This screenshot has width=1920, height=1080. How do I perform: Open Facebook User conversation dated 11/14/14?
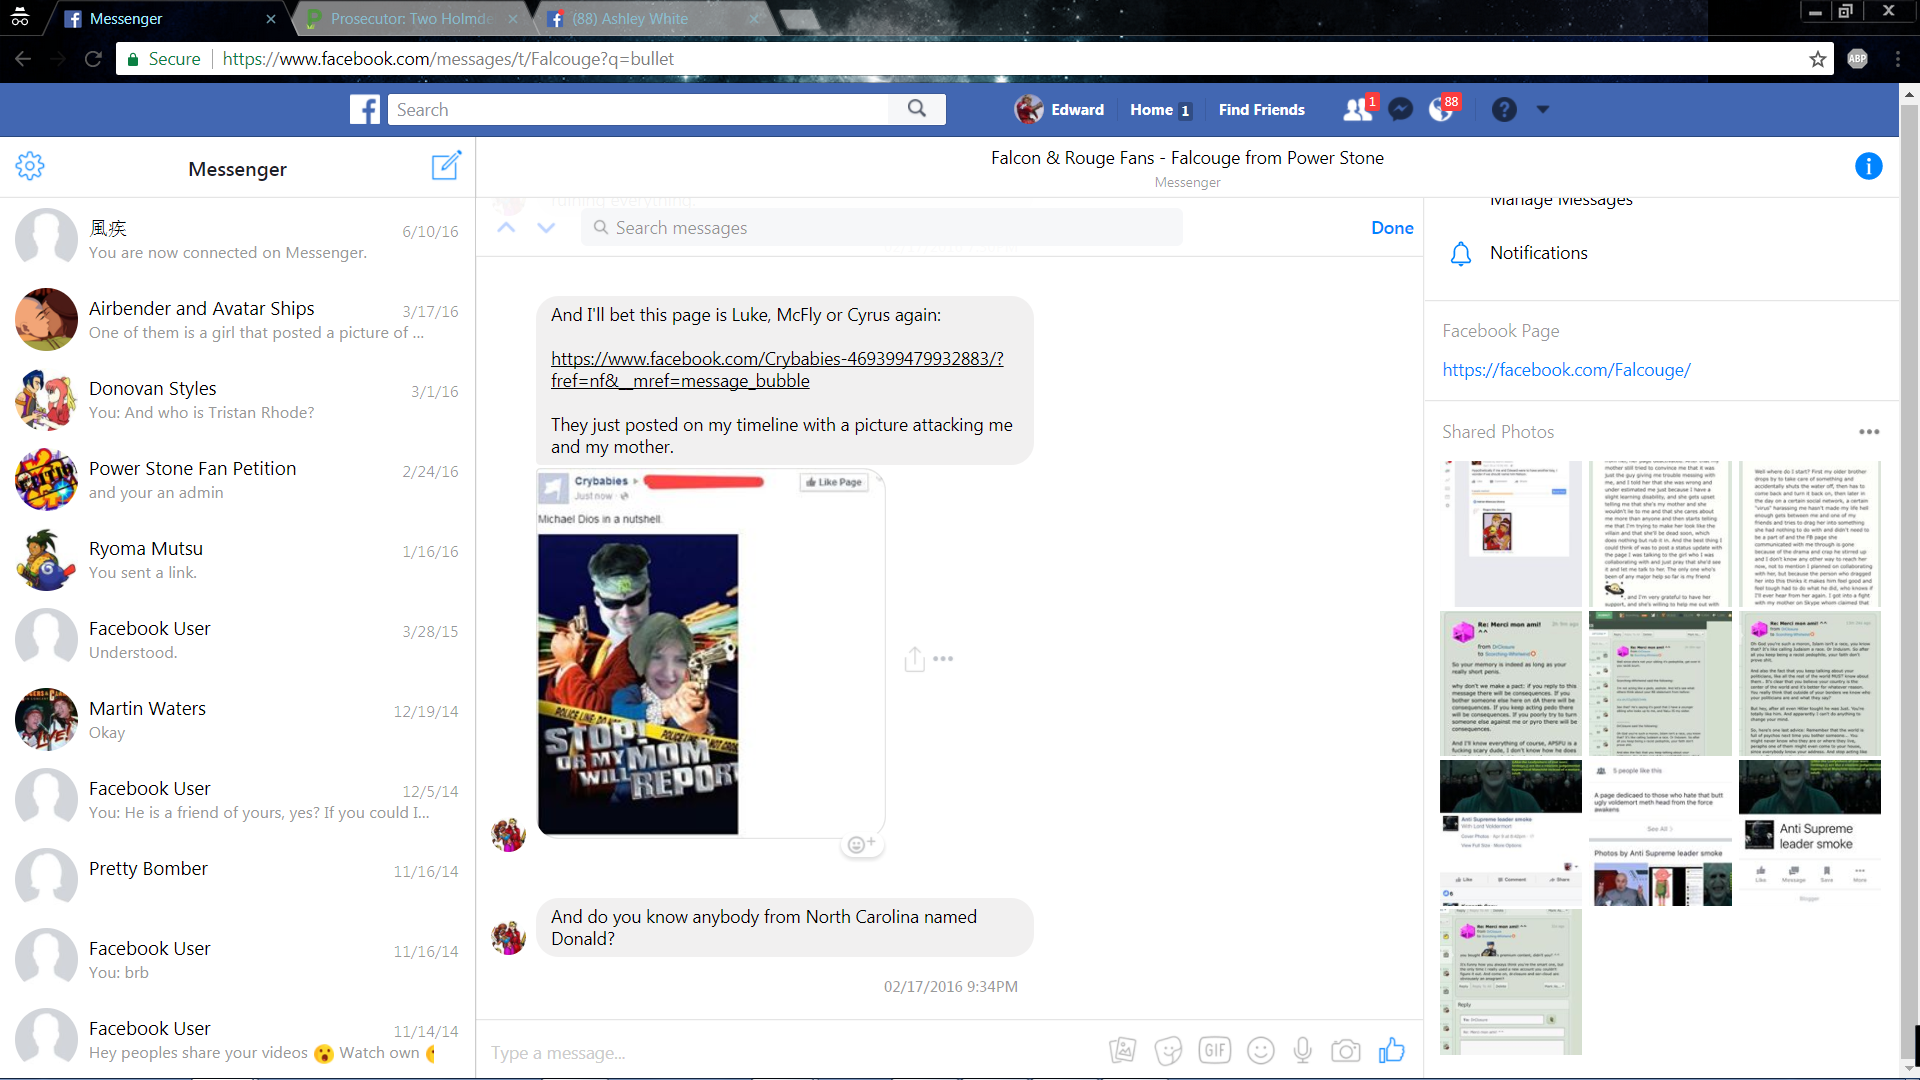tap(237, 1039)
